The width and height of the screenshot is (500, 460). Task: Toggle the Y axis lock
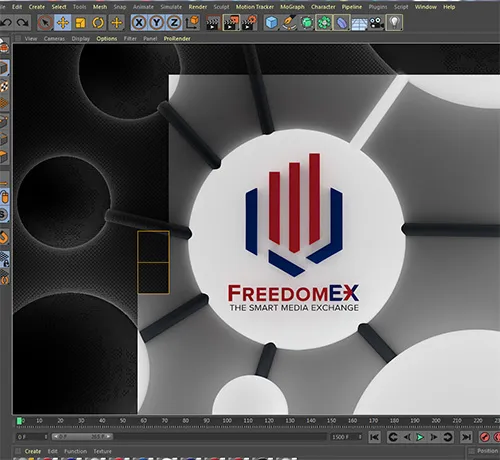pos(156,23)
